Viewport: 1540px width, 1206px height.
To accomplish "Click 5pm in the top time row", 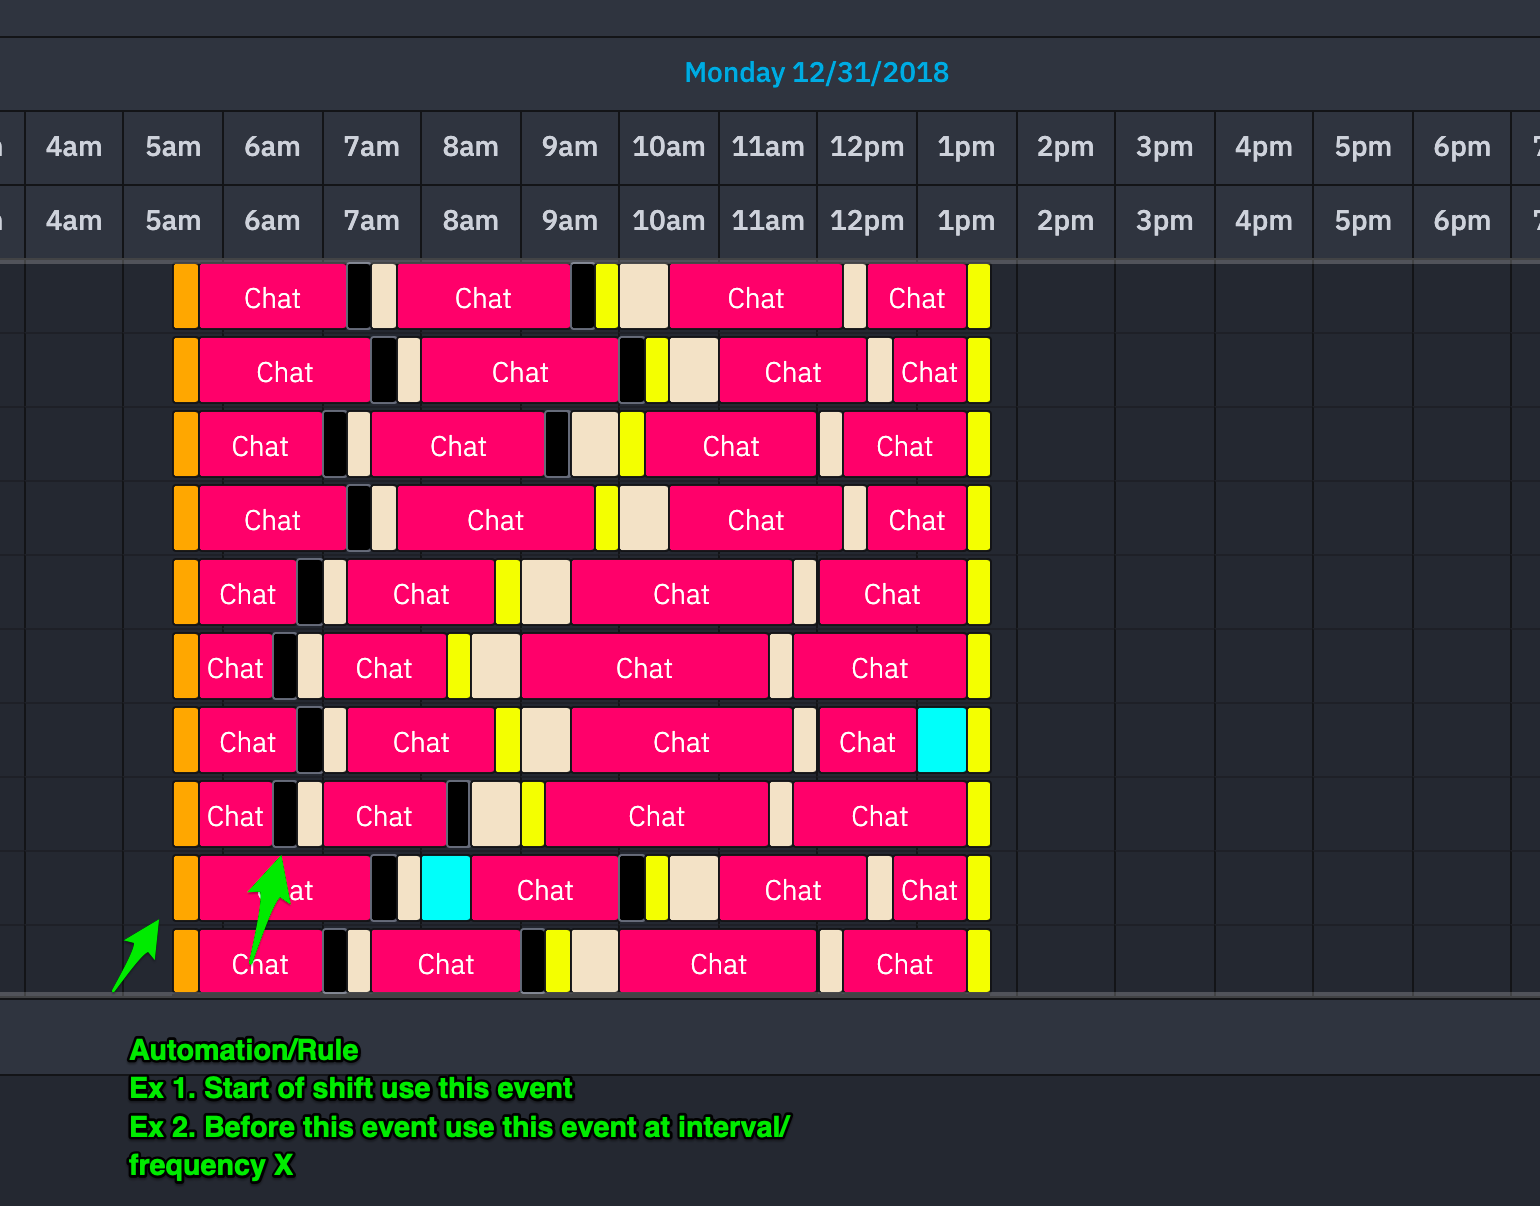I will [1362, 147].
